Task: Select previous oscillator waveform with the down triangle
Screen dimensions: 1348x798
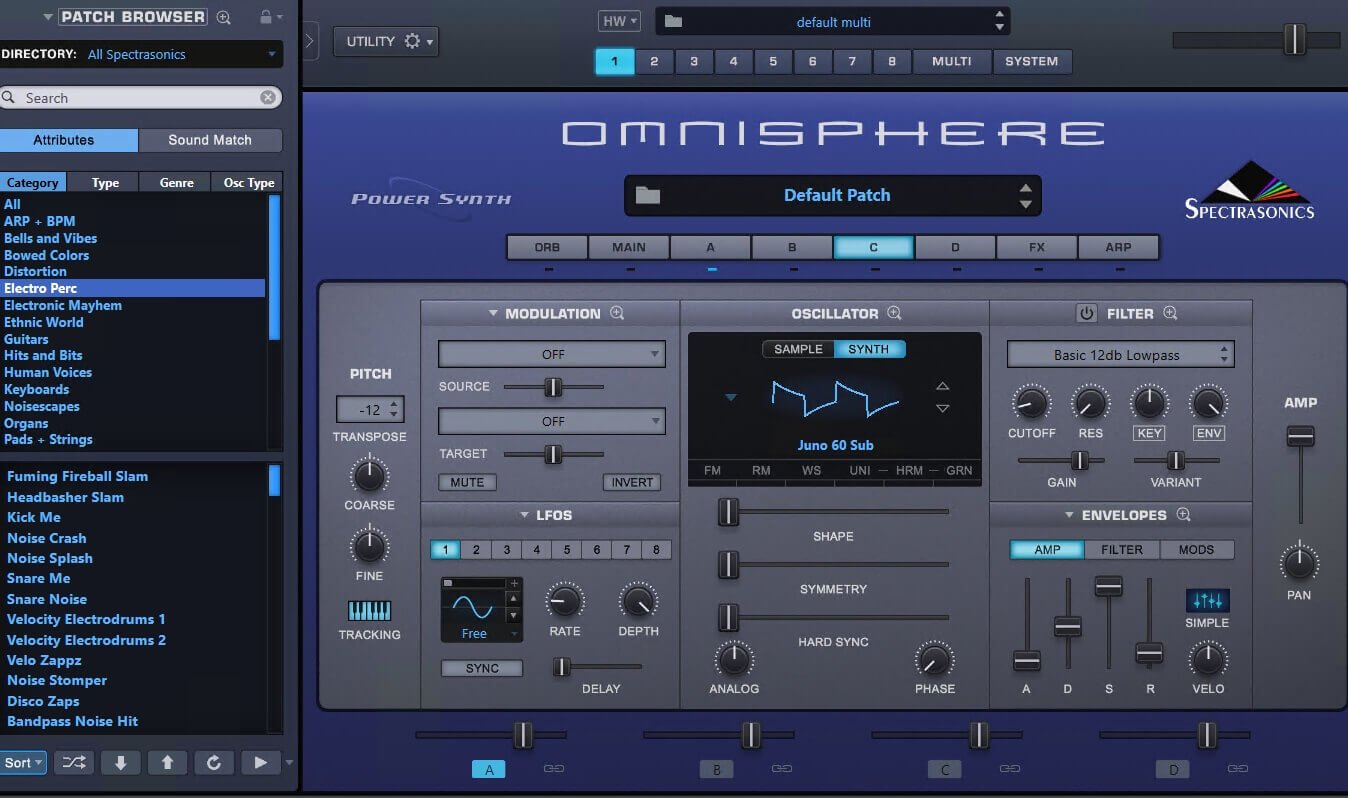Action: [x=942, y=408]
